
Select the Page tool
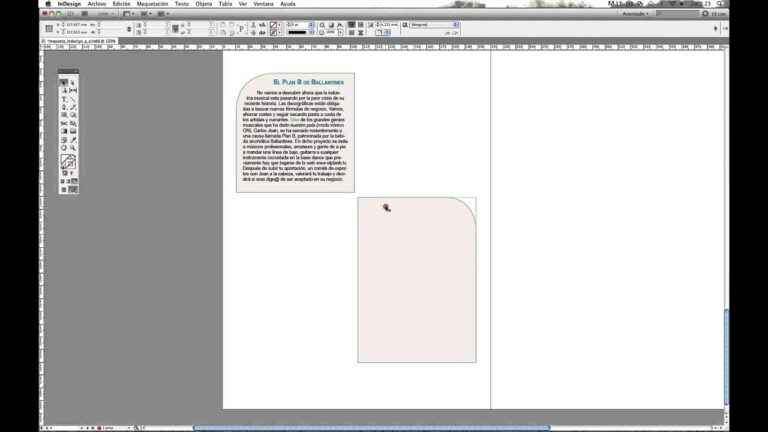(64, 91)
